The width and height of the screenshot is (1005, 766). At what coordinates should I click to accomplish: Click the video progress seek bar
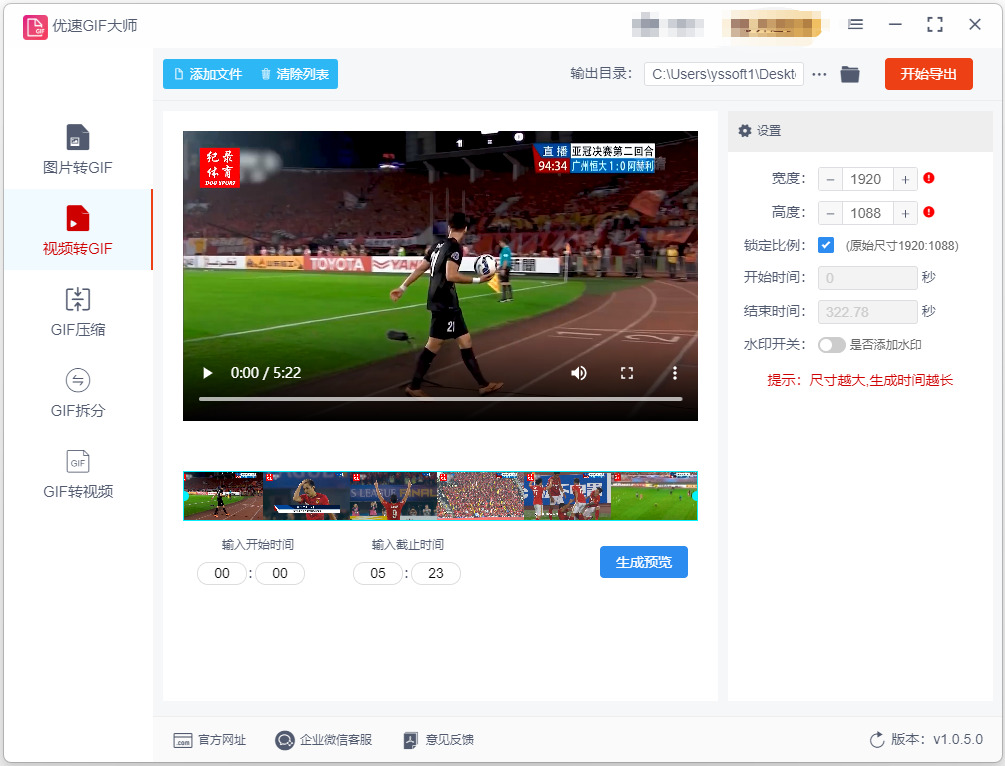[x=440, y=399]
